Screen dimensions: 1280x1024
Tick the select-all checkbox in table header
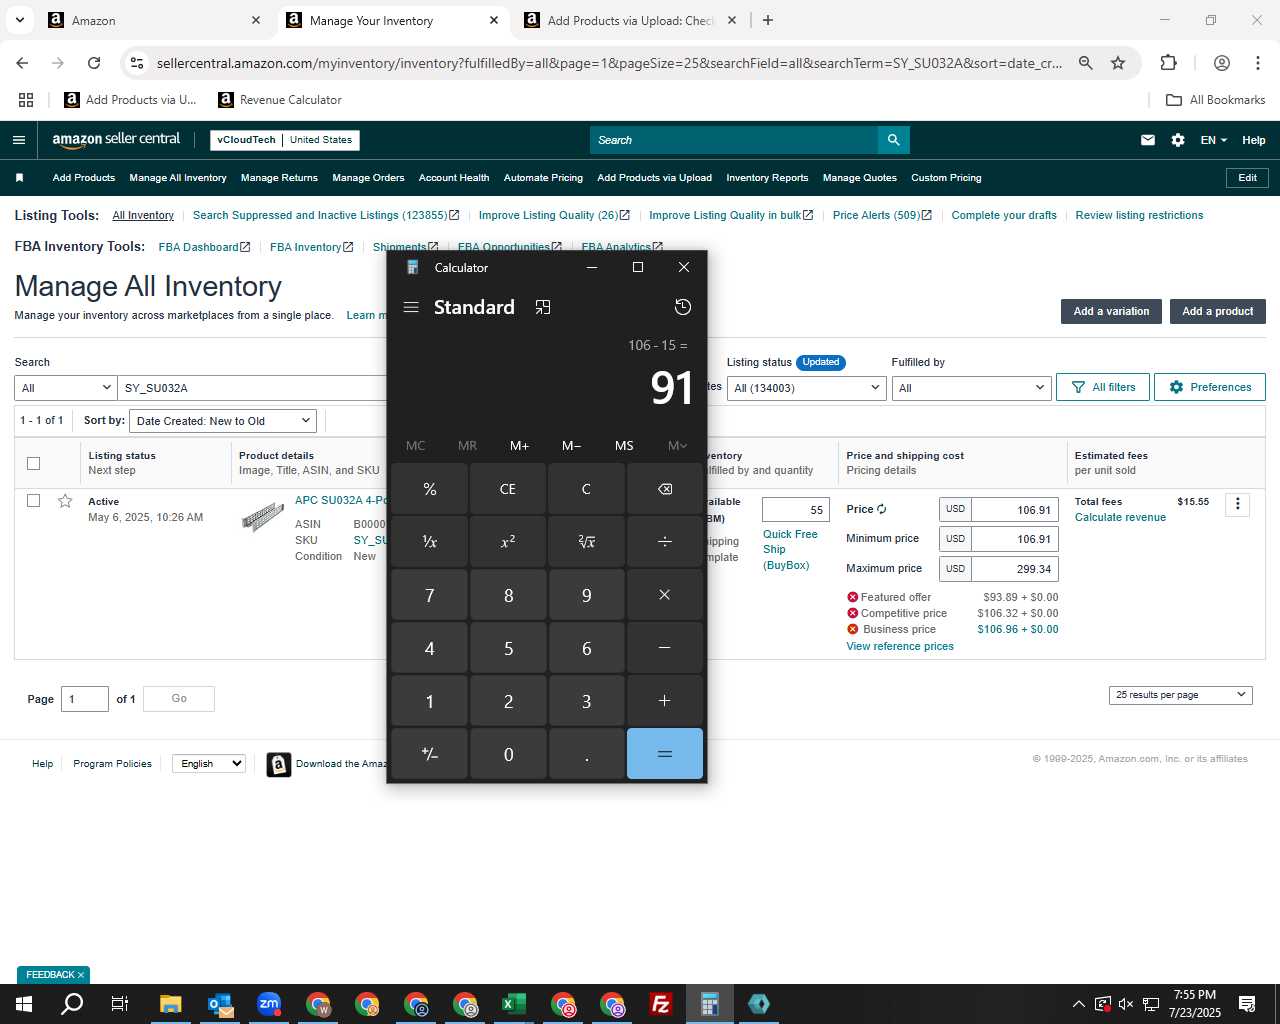33,463
